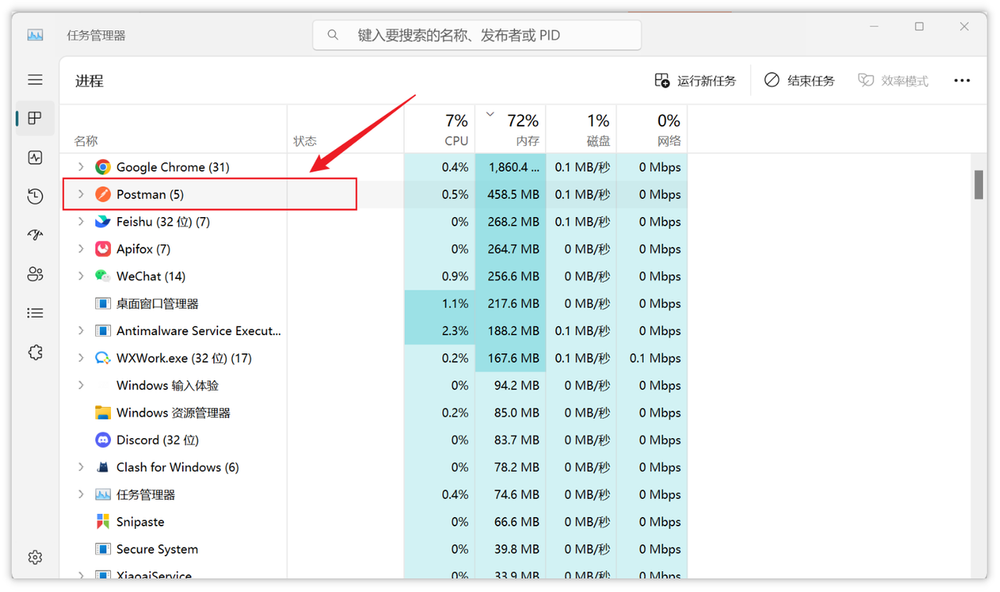Open the Details list page in sidebar

pyautogui.click(x=35, y=313)
